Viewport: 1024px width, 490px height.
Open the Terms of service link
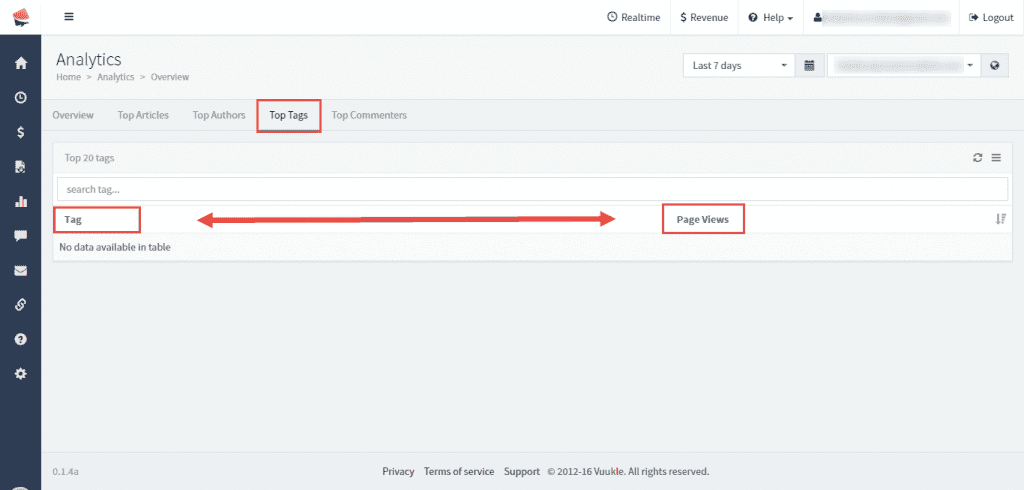(x=459, y=471)
